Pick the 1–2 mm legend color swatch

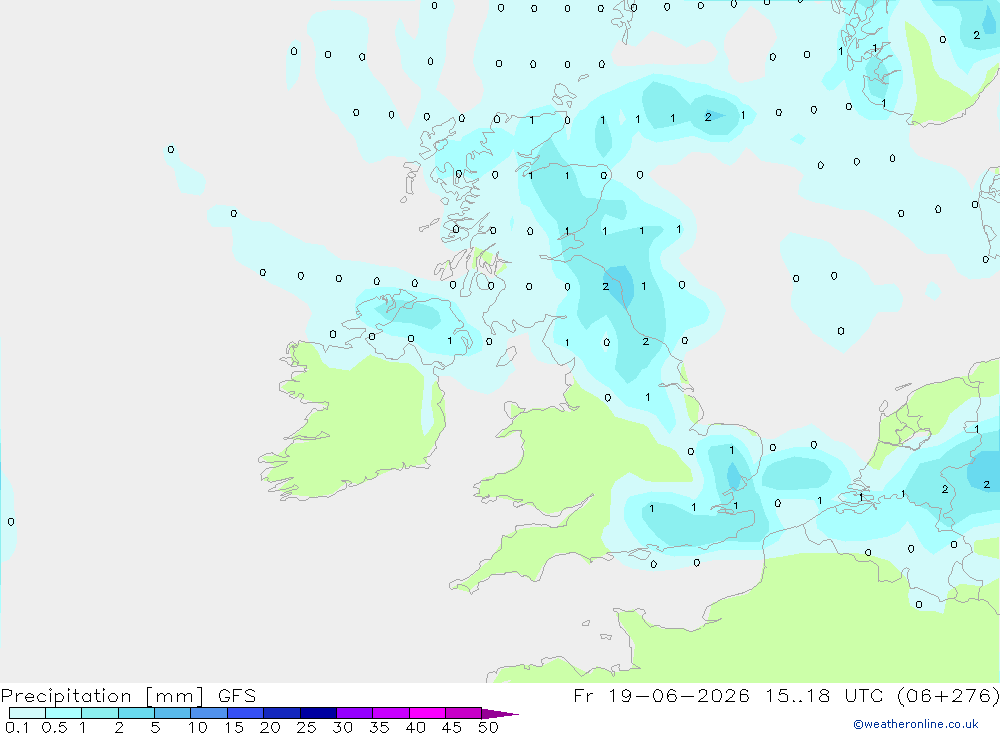(99, 713)
